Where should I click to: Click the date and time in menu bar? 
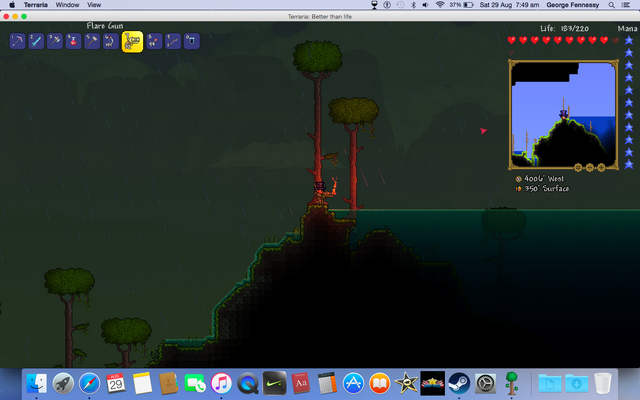[509, 5]
